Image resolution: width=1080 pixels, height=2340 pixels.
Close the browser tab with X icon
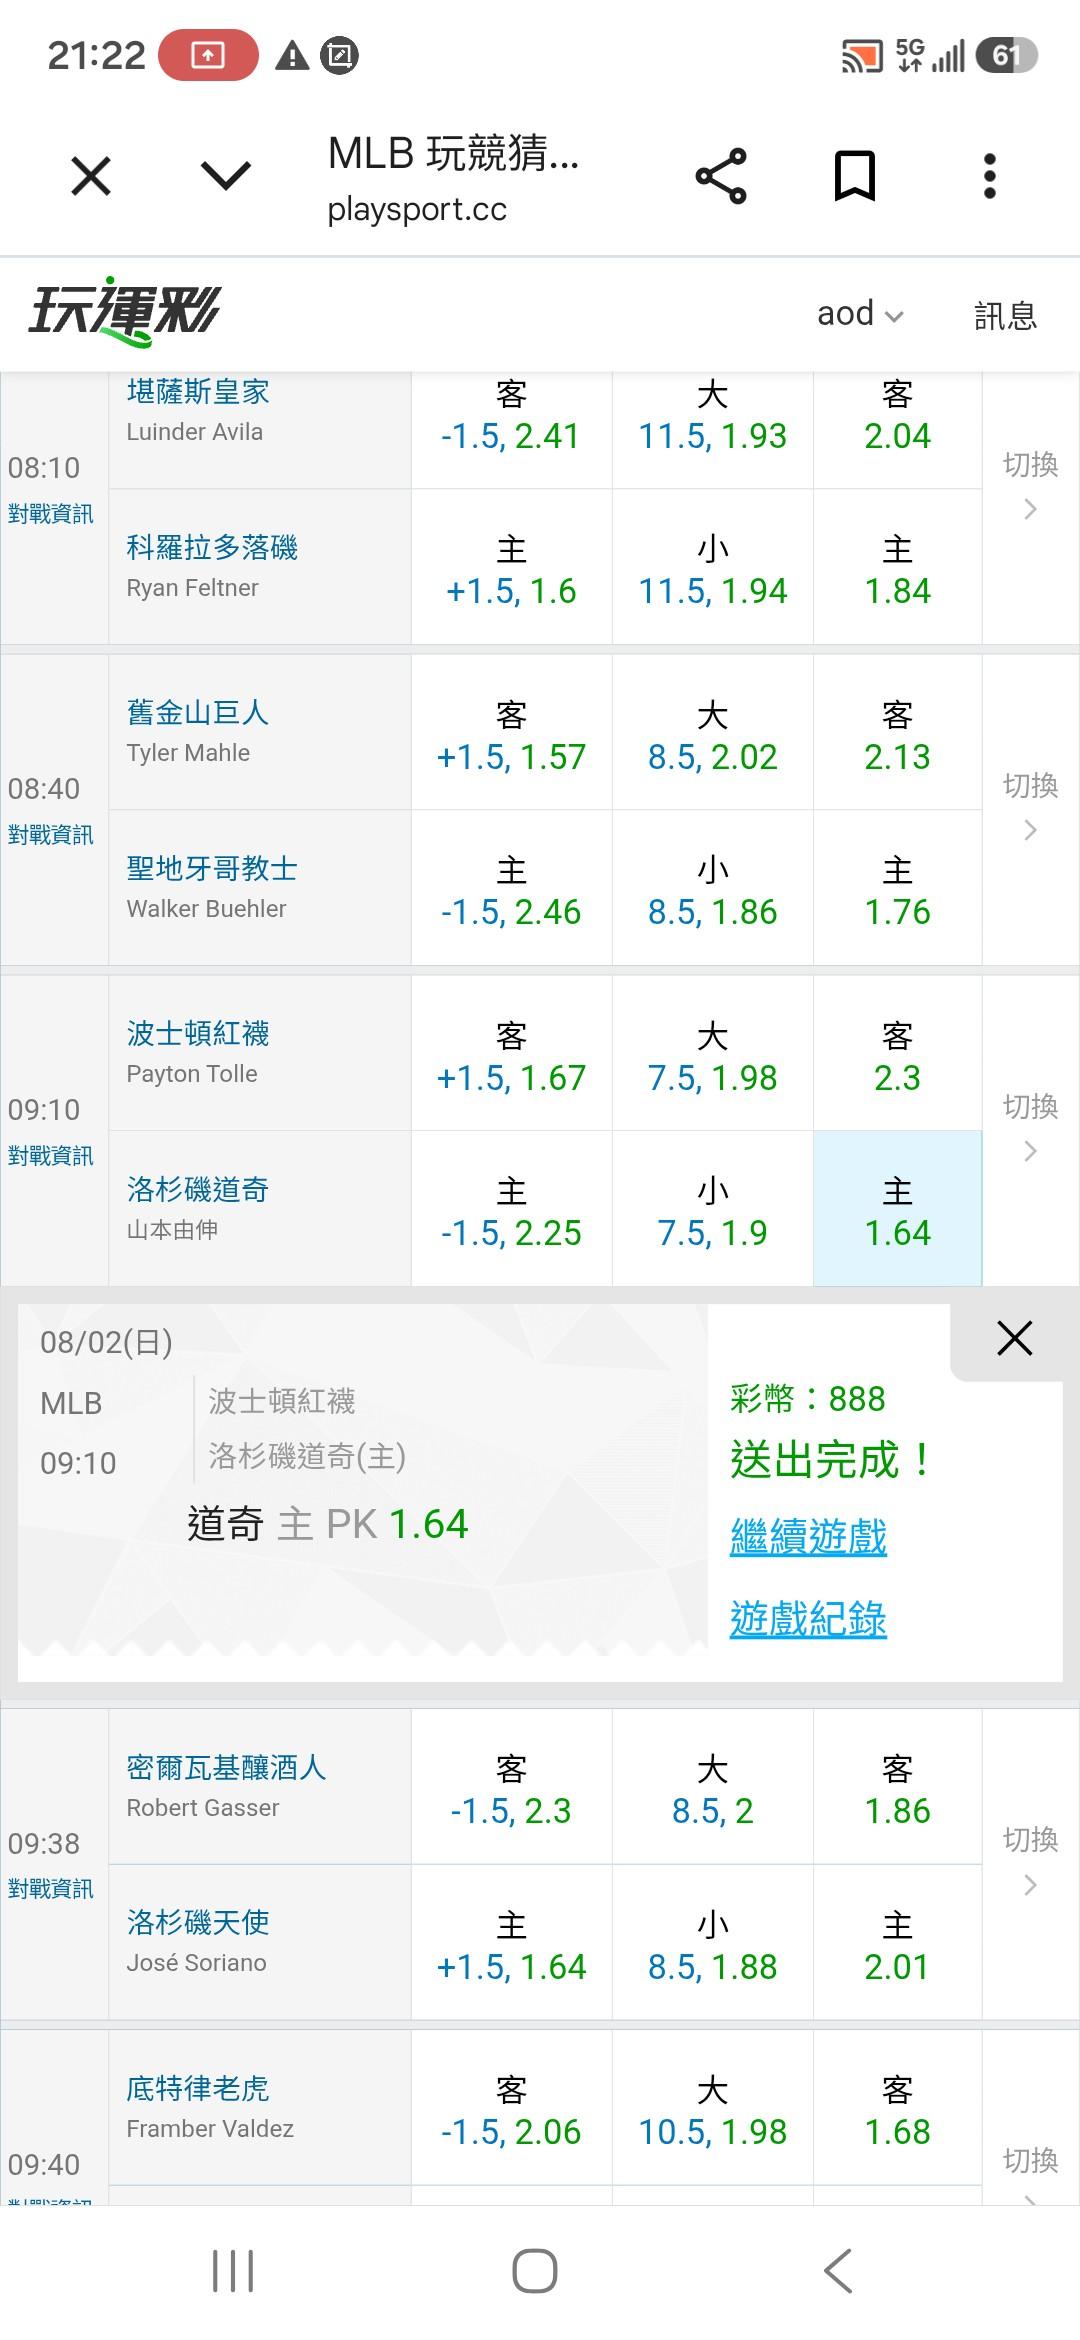coord(91,177)
